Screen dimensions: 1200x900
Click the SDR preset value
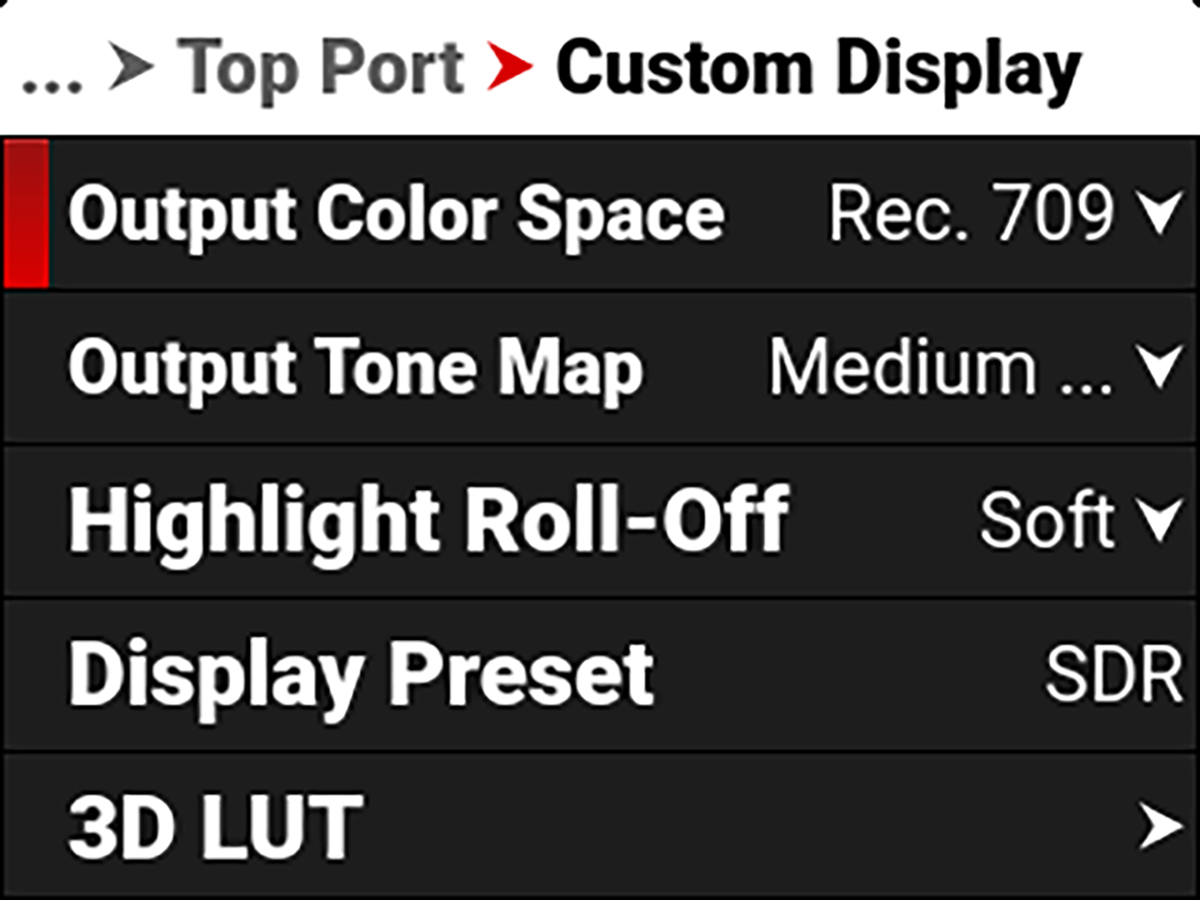point(1113,675)
